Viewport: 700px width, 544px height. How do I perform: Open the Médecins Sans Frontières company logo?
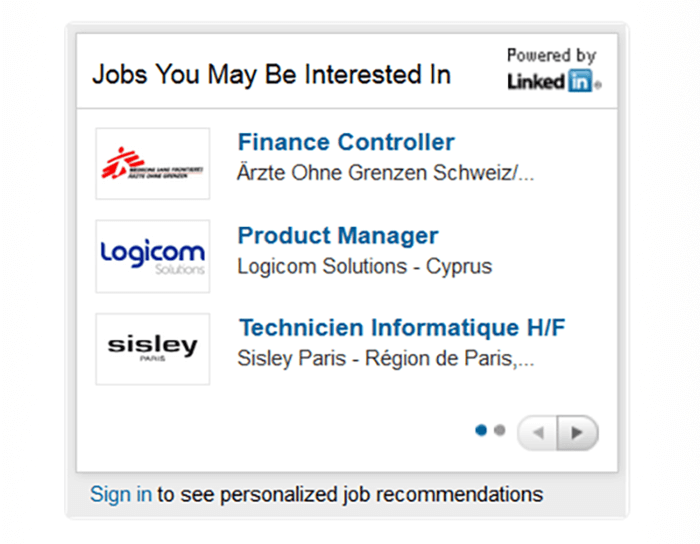pyautogui.click(x=153, y=163)
